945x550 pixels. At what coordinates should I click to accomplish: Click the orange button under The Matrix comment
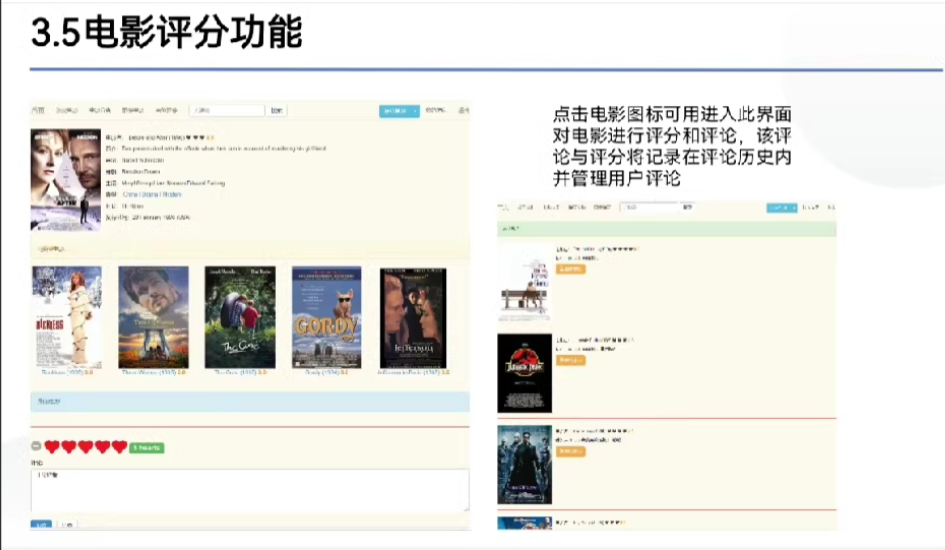[x=570, y=451]
